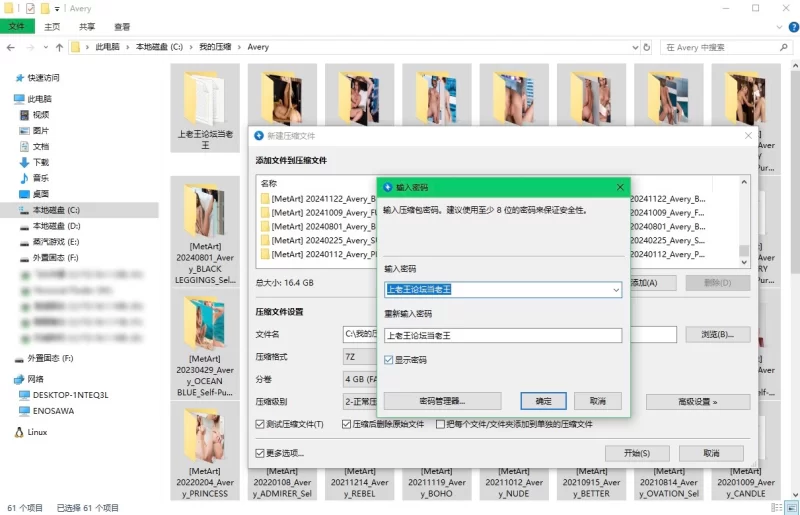Screen dimensions: 800x515
Task: Close the 新建压缩文件 dialog
Action: point(748,136)
